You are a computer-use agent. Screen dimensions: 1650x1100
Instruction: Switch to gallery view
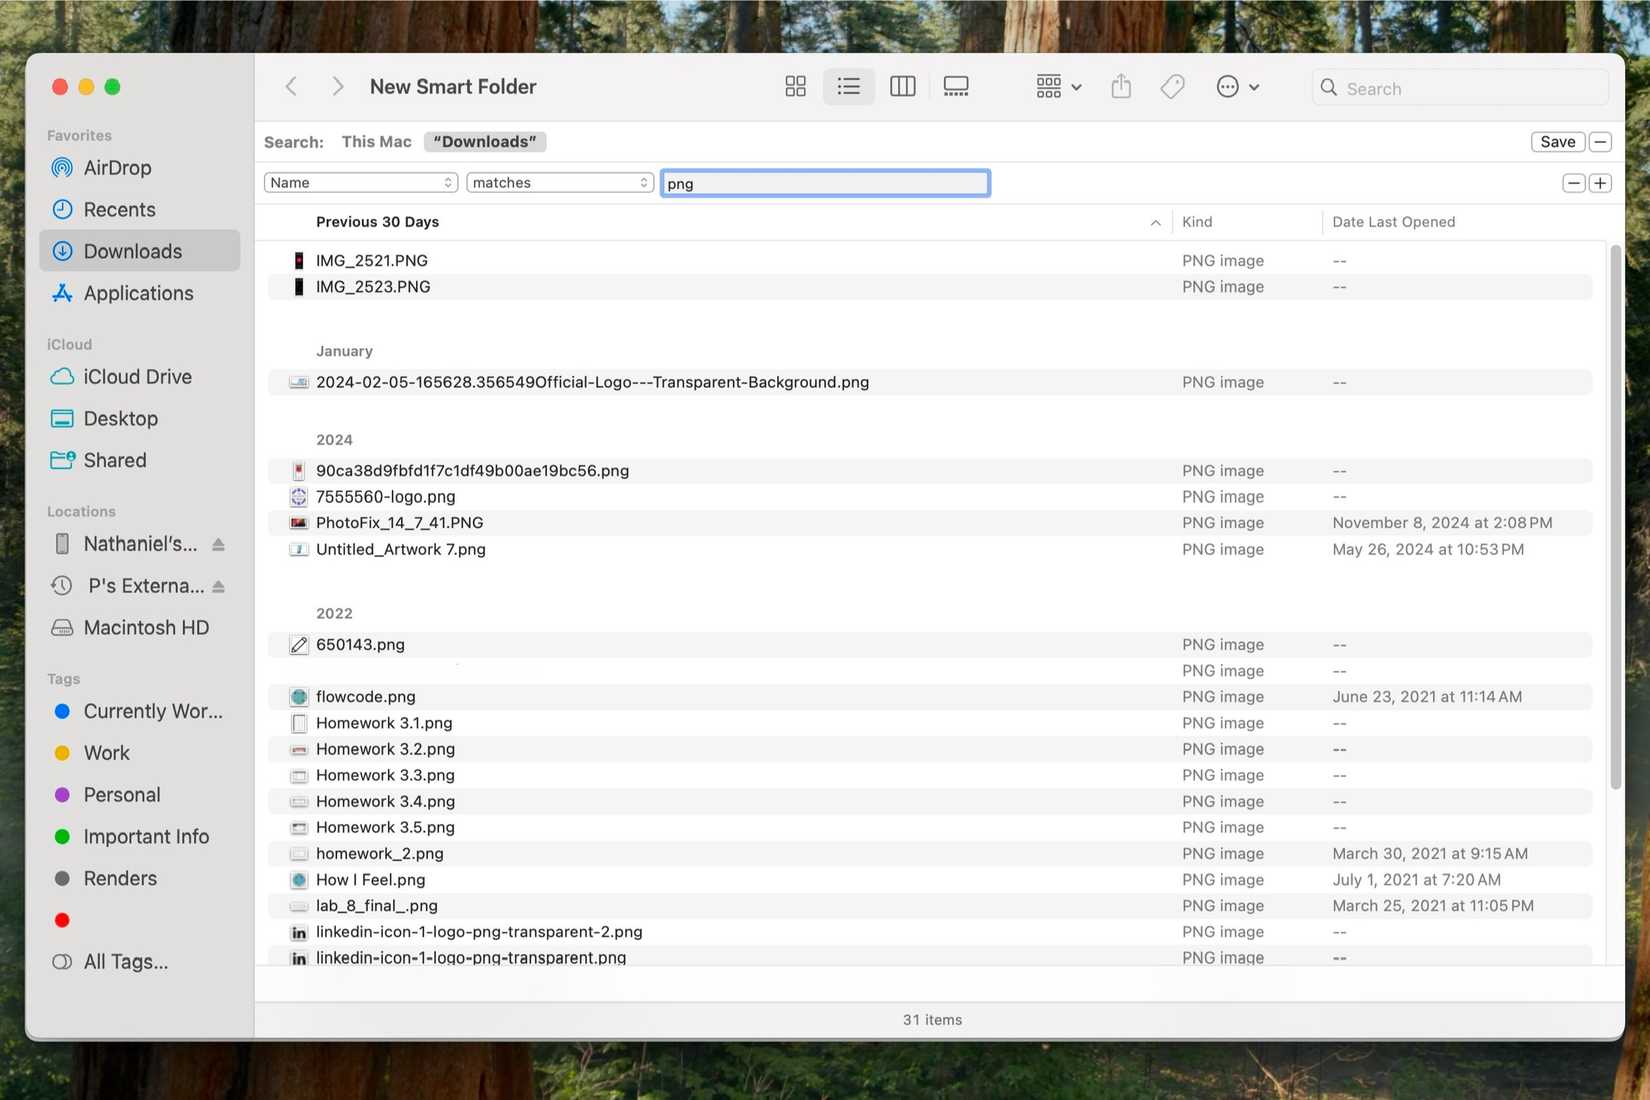956,86
